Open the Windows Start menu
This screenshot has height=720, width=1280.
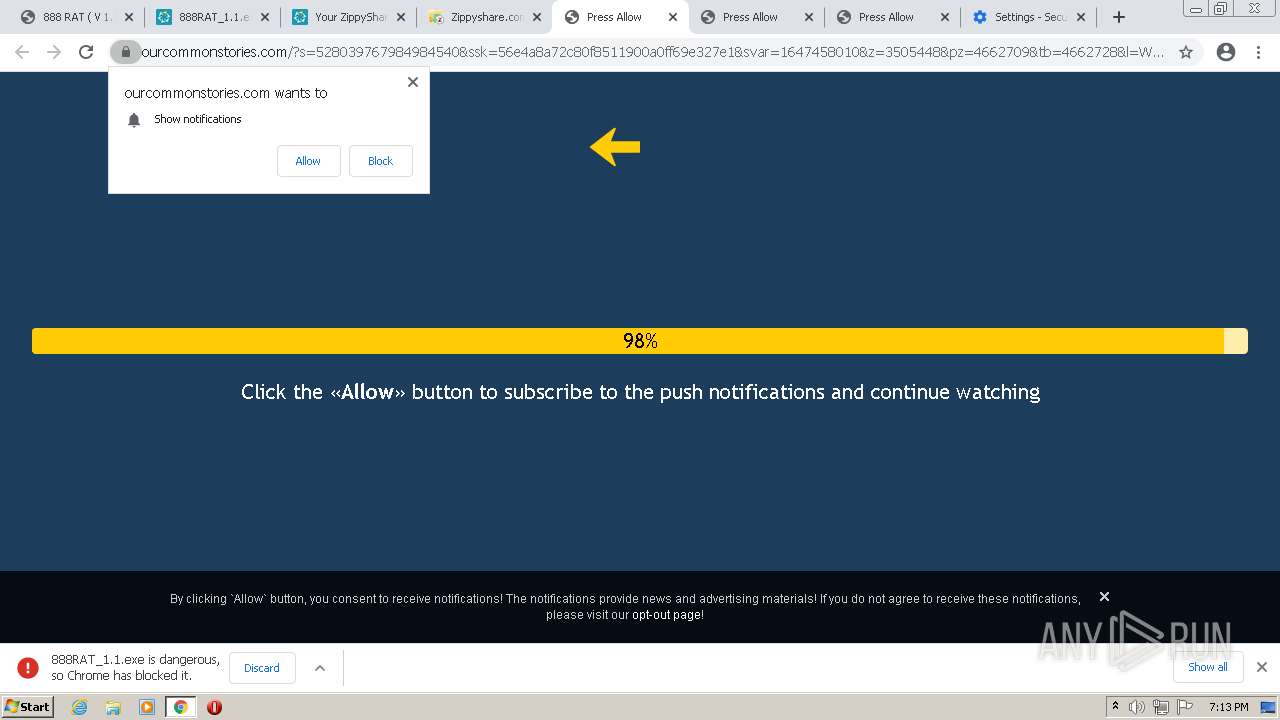point(28,706)
